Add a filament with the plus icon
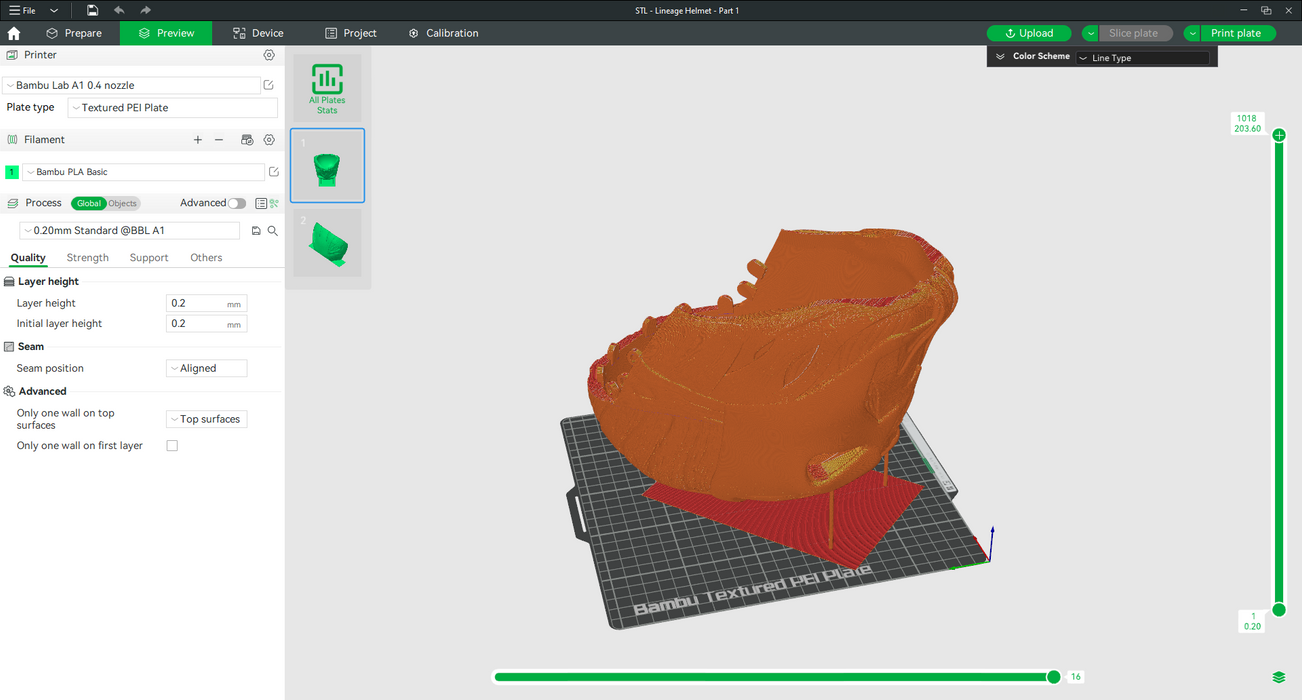Screen dimensions: 1302x700 coord(198,140)
